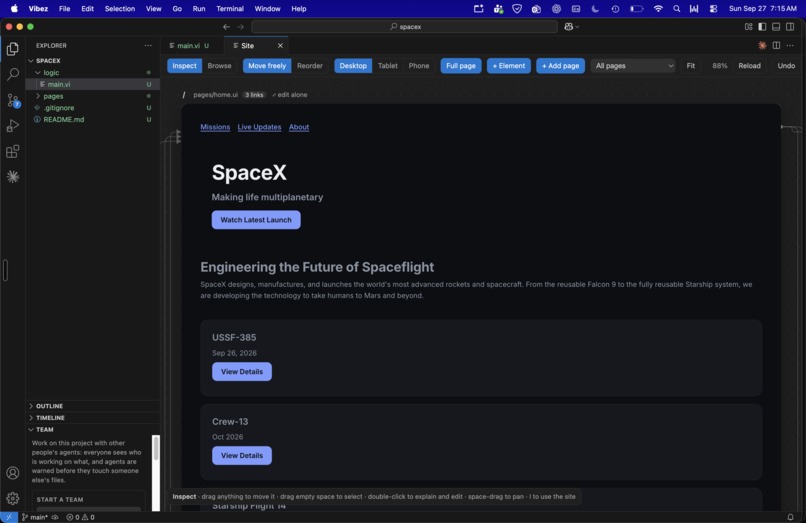Open Source Control view with badge
The height and width of the screenshot is (523, 806).
(x=13, y=100)
